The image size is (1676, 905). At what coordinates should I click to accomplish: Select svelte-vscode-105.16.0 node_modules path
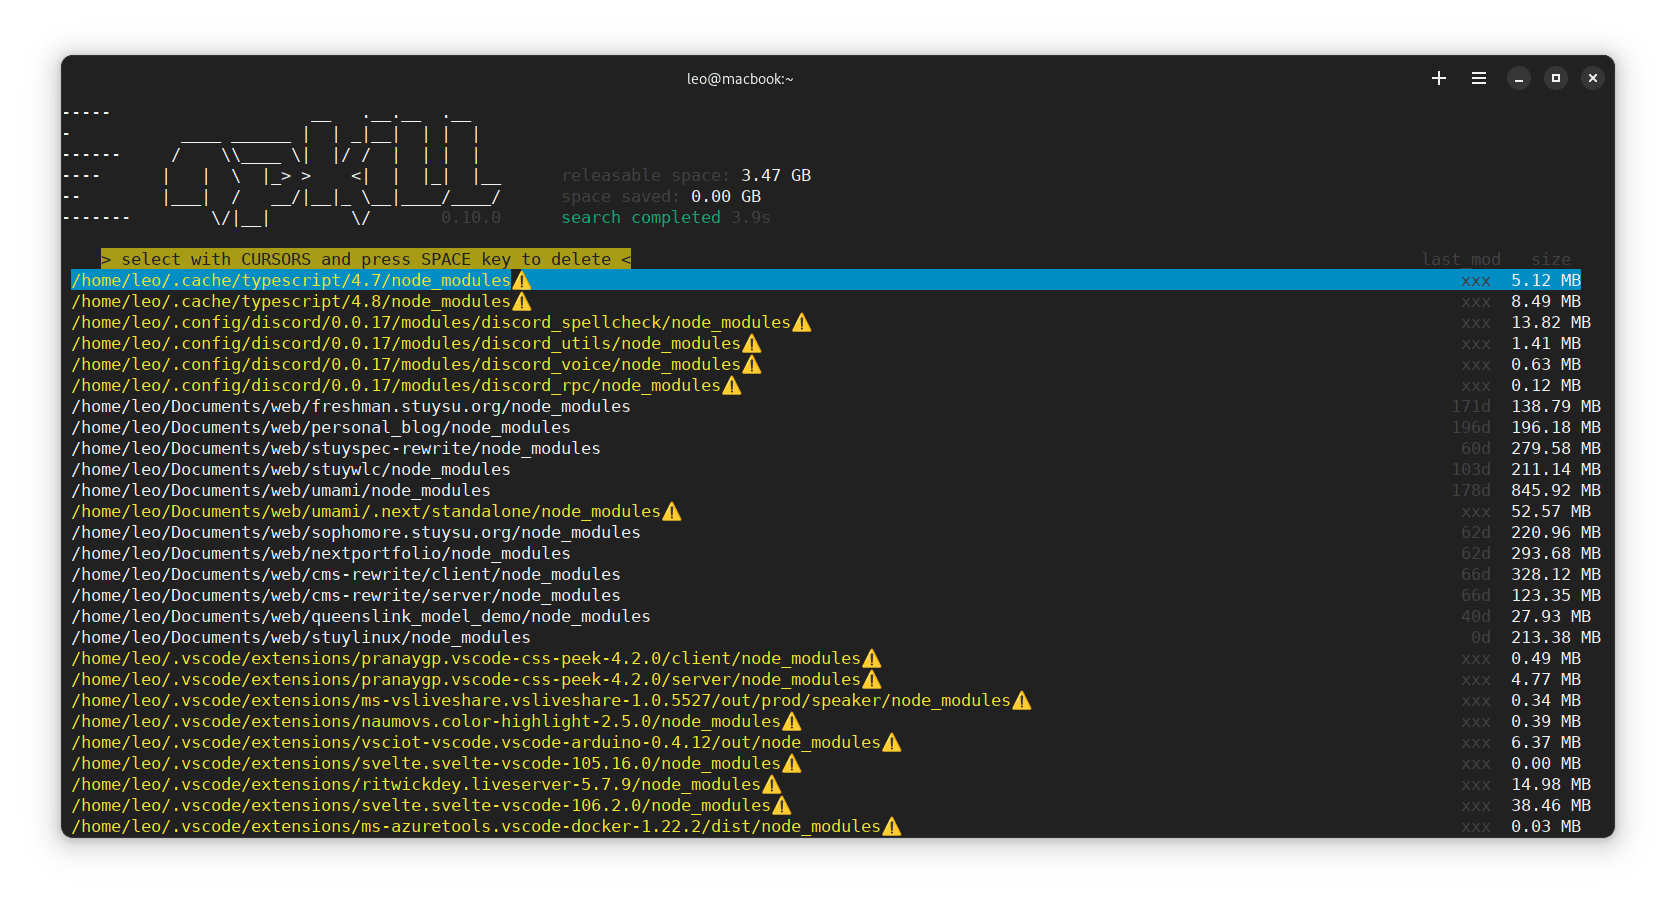426,764
